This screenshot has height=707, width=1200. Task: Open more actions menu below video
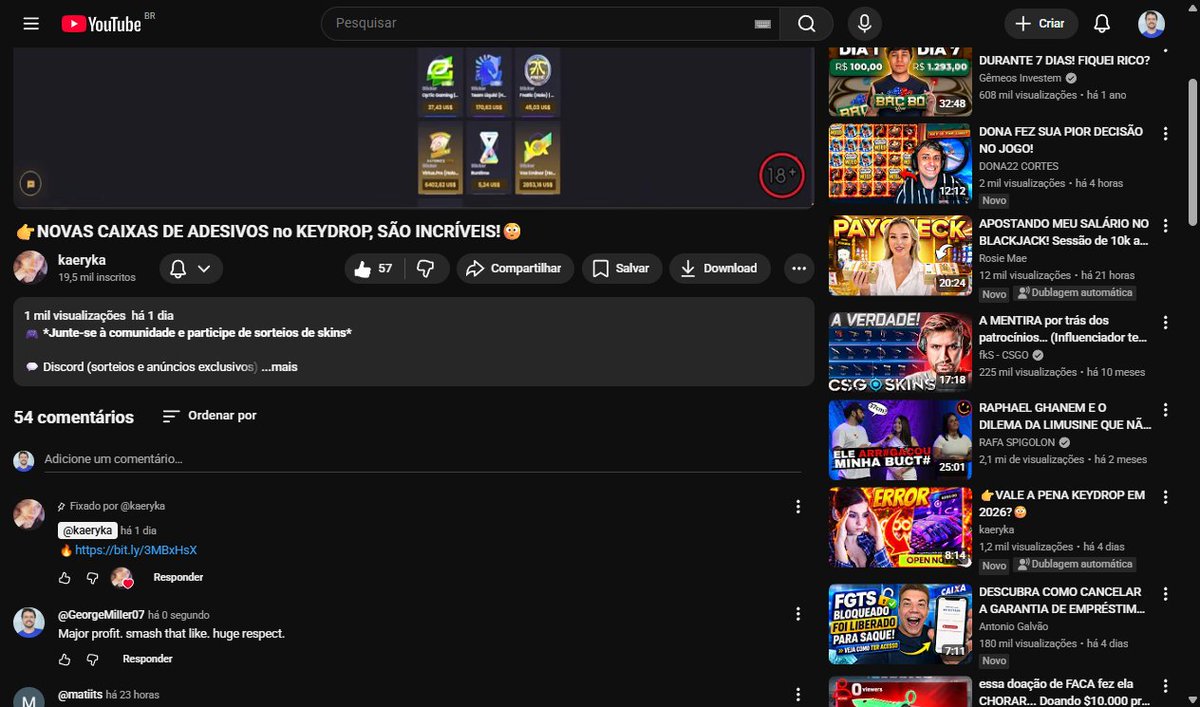click(x=797, y=268)
